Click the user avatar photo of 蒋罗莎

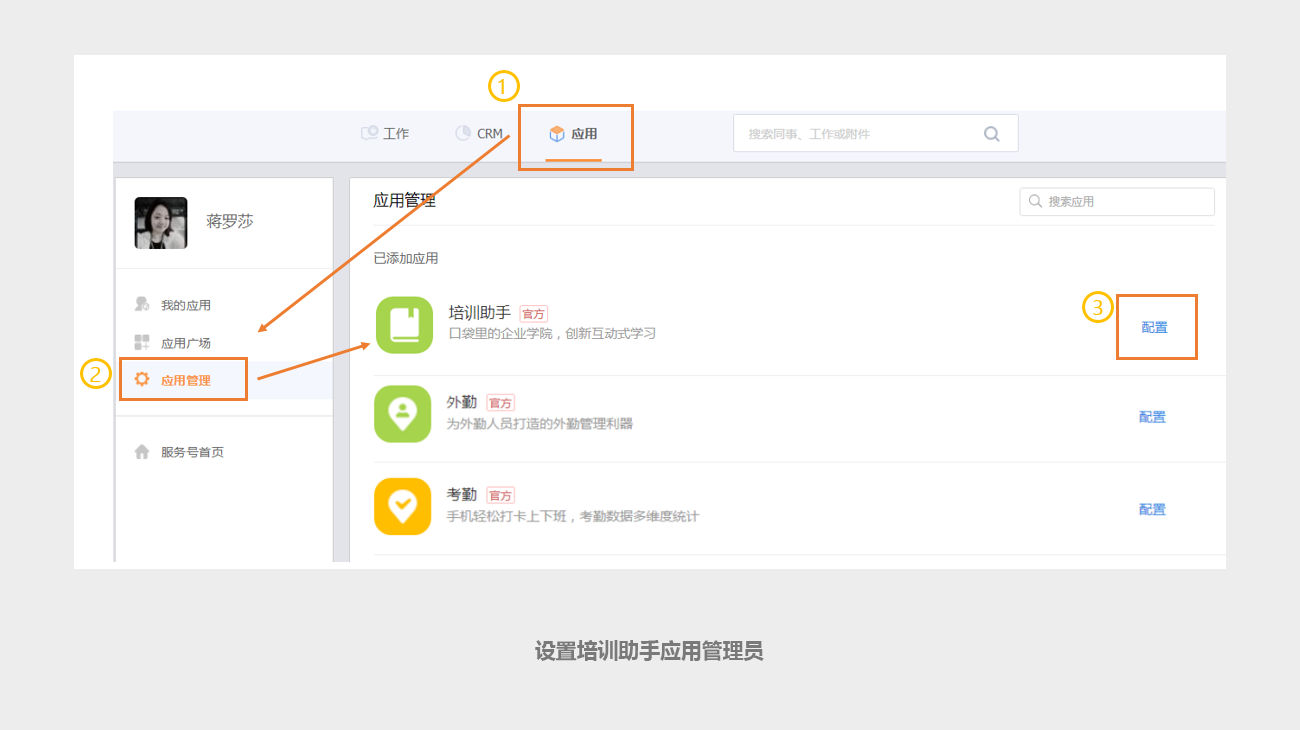pyautogui.click(x=161, y=223)
